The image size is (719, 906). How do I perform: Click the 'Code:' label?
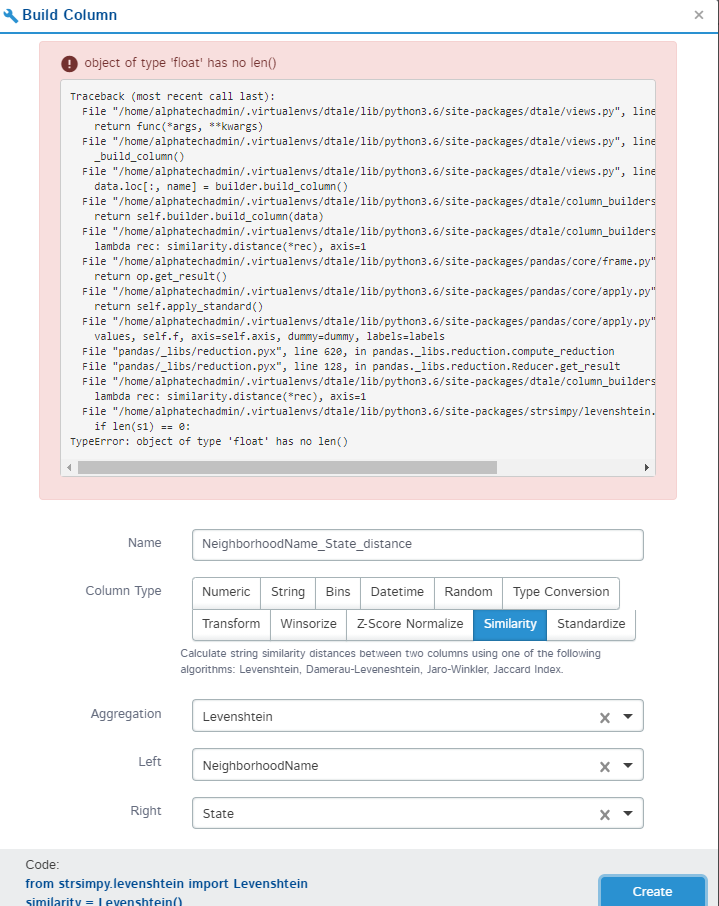pos(42,864)
